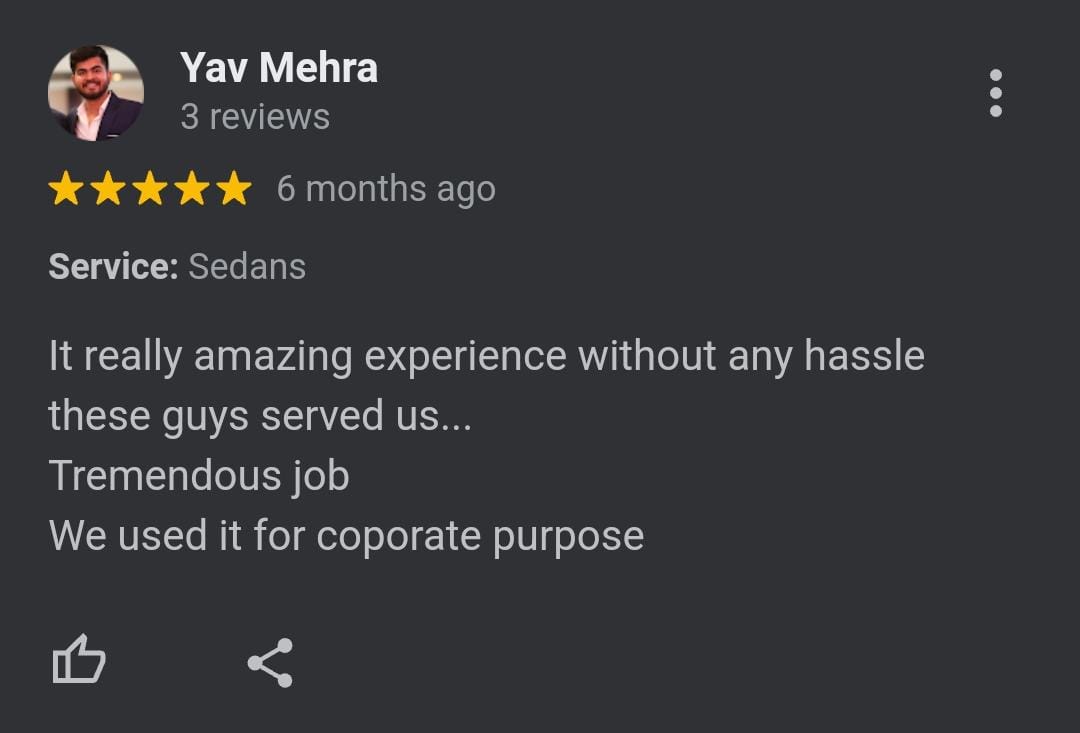This screenshot has height=733, width=1080.
Task: Click the fifth yellow rating star
Action: pyautogui.click(x=234, y=188)
